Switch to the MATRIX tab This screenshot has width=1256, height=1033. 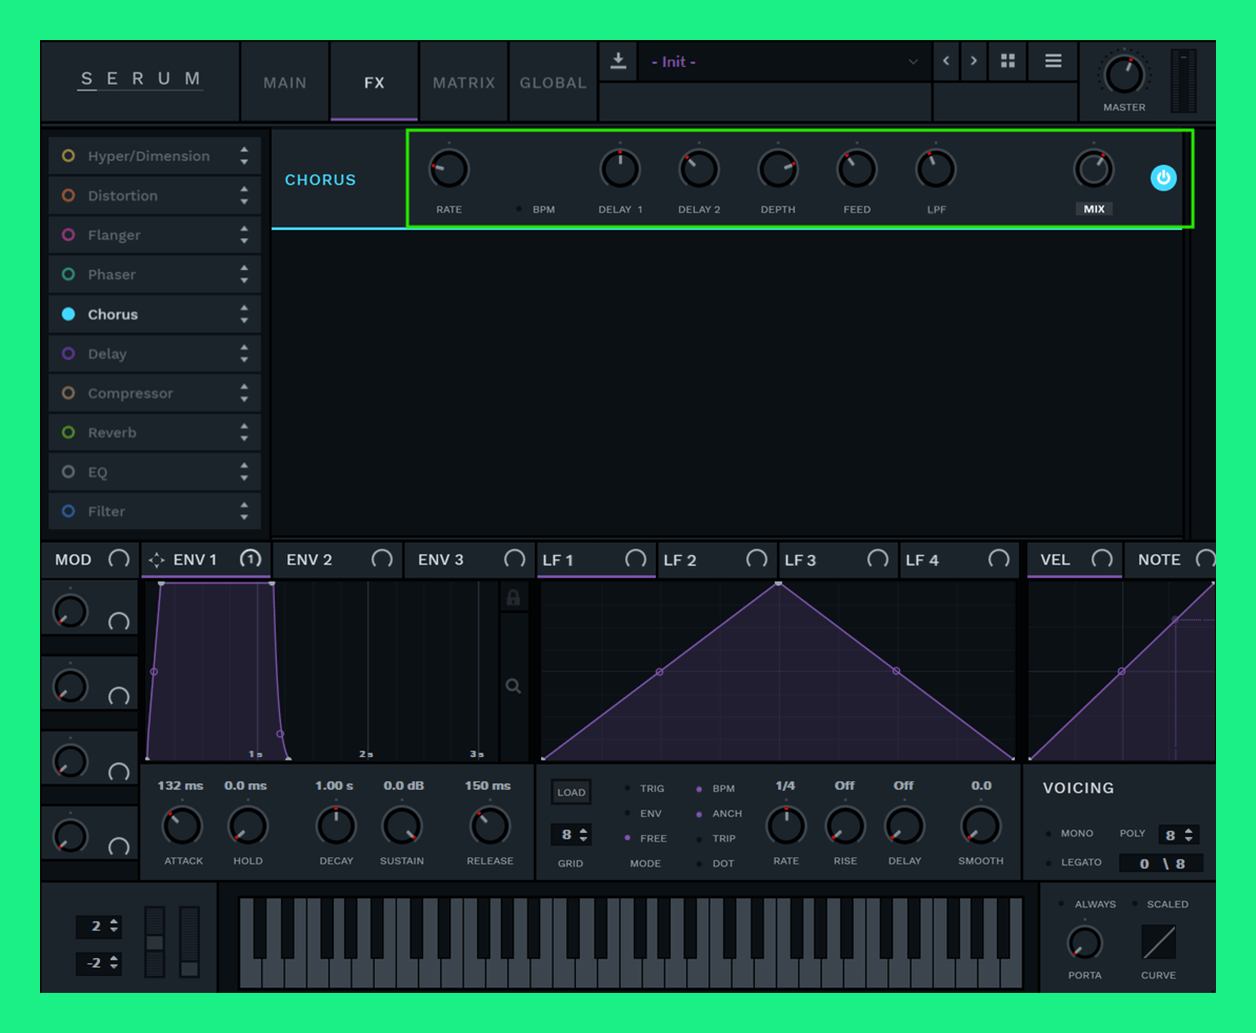pyautogui.click(x=463, y=83)
